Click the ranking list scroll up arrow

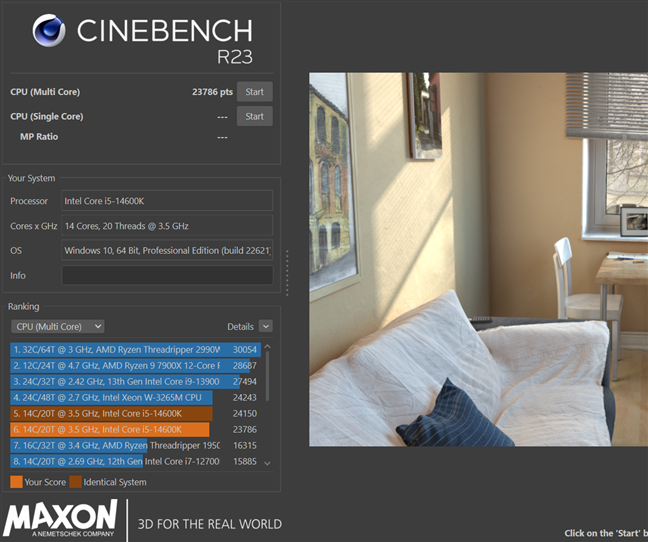(267, 346)
